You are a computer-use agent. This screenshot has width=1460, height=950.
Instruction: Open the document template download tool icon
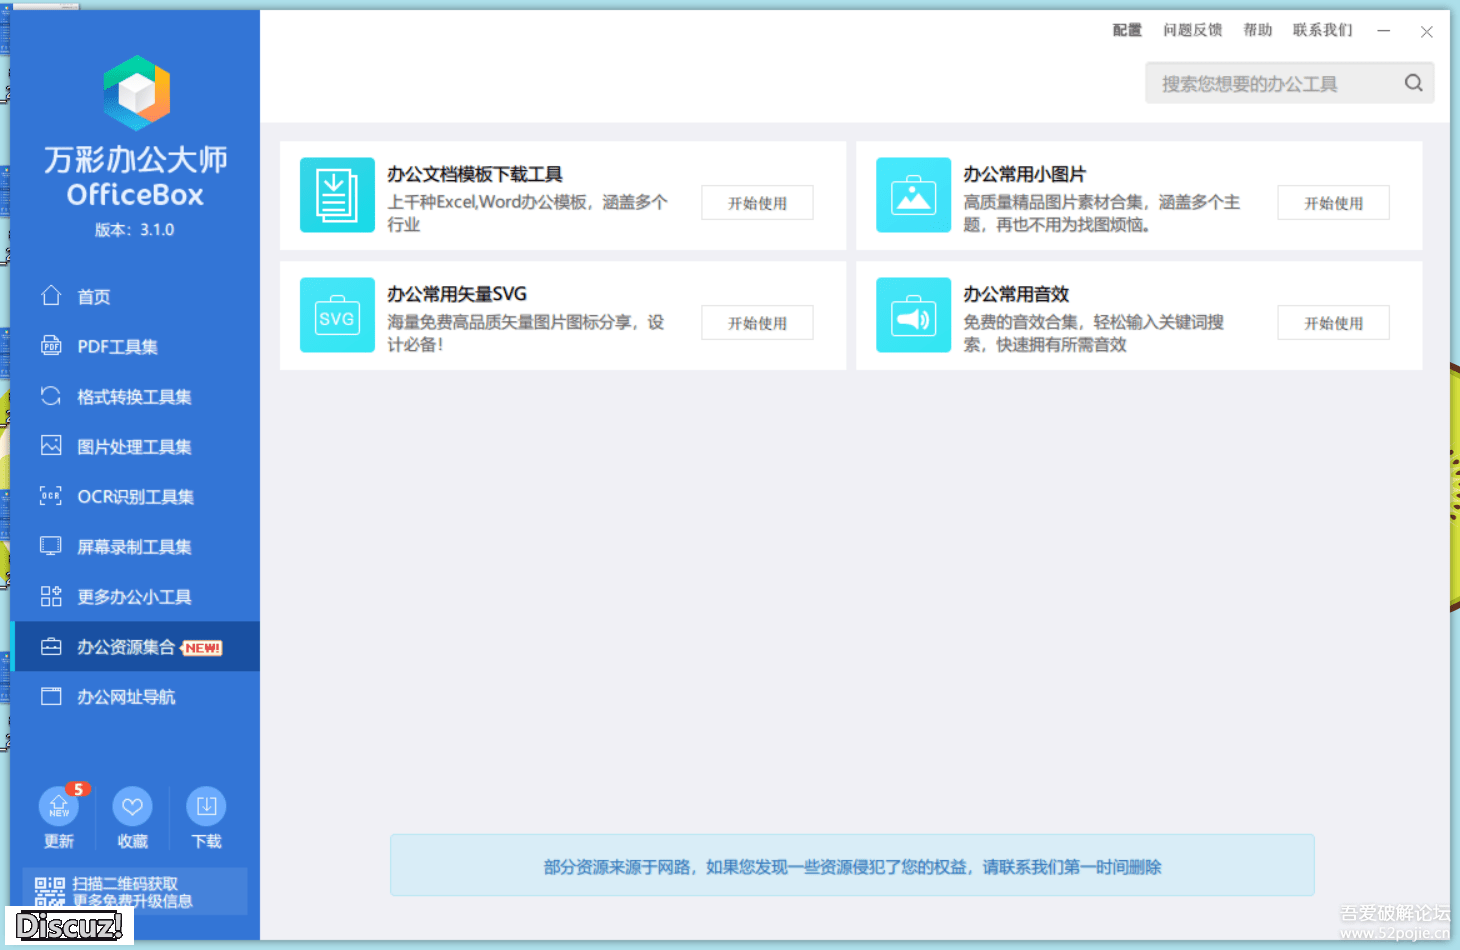(x=337, y=195)
